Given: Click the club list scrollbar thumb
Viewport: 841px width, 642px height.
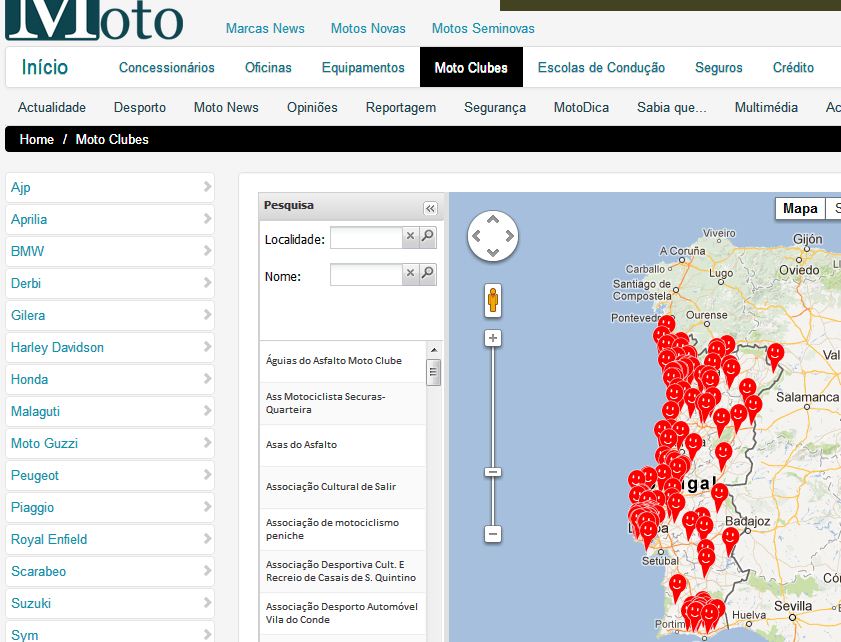Looking at the screenshot, I should click(x=433, y=372).
